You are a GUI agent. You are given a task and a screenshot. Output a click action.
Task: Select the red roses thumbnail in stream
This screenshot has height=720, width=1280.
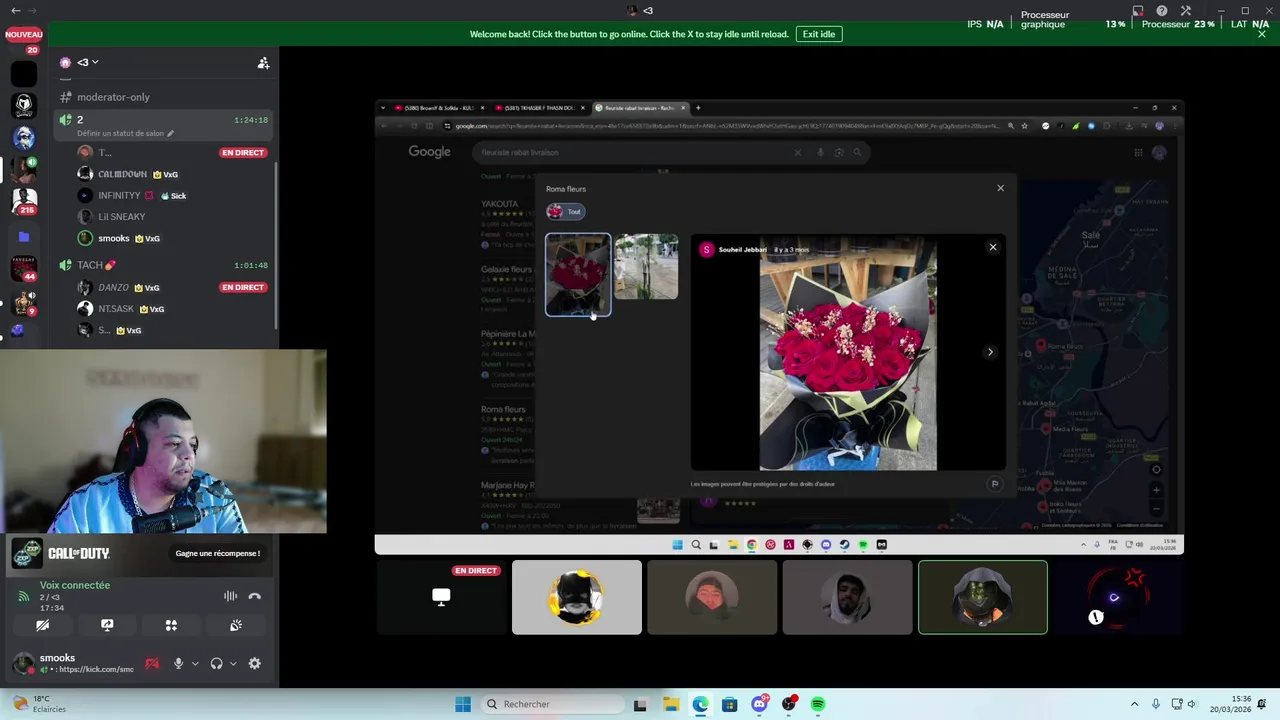(x=578, y=274)
